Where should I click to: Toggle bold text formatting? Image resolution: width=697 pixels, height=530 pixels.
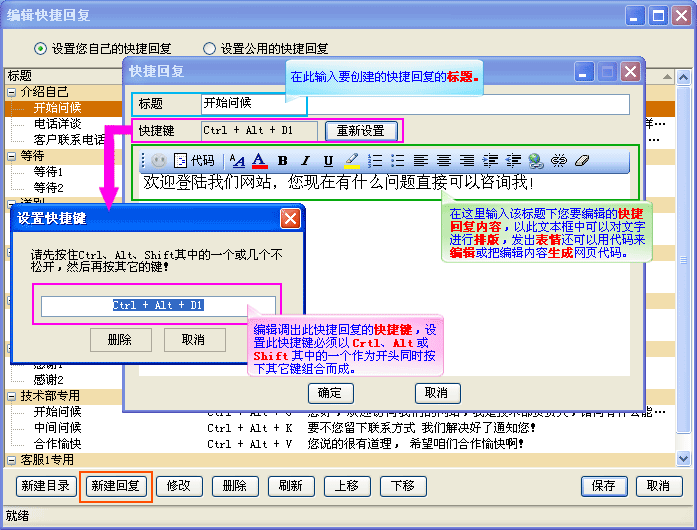tap(283, 160)
